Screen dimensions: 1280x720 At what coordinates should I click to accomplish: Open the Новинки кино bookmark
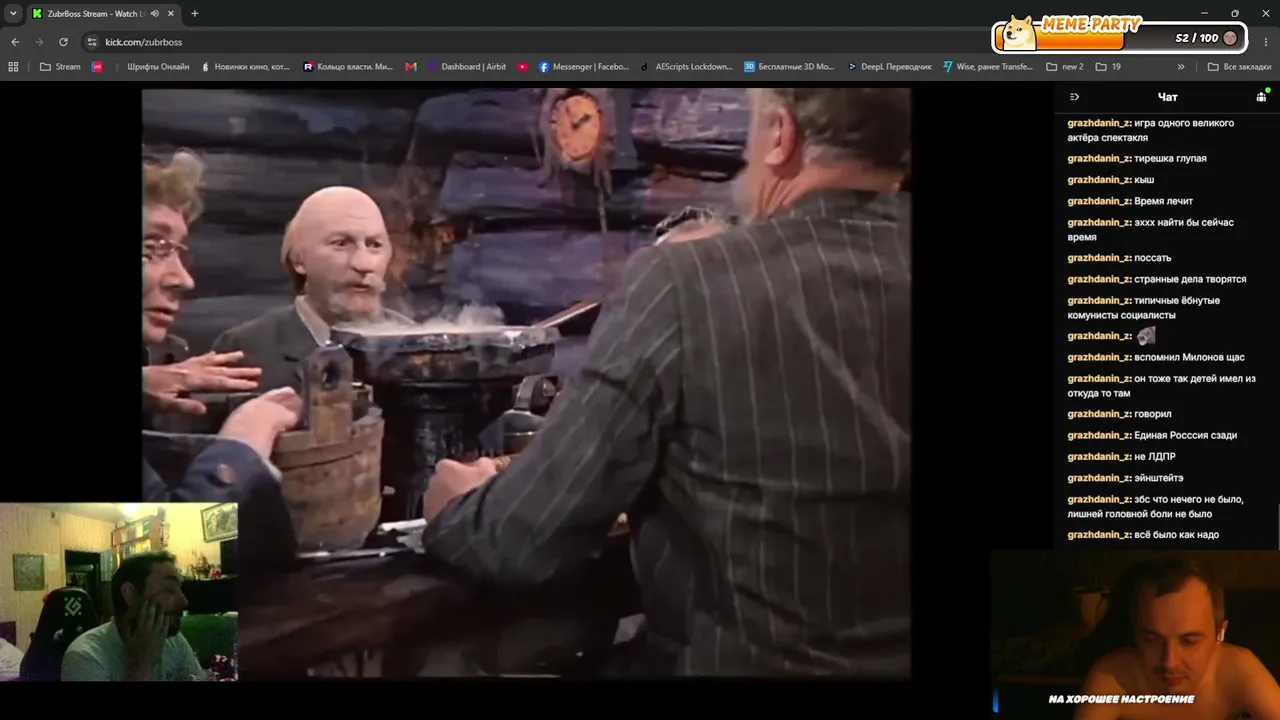tap(245, 67)
